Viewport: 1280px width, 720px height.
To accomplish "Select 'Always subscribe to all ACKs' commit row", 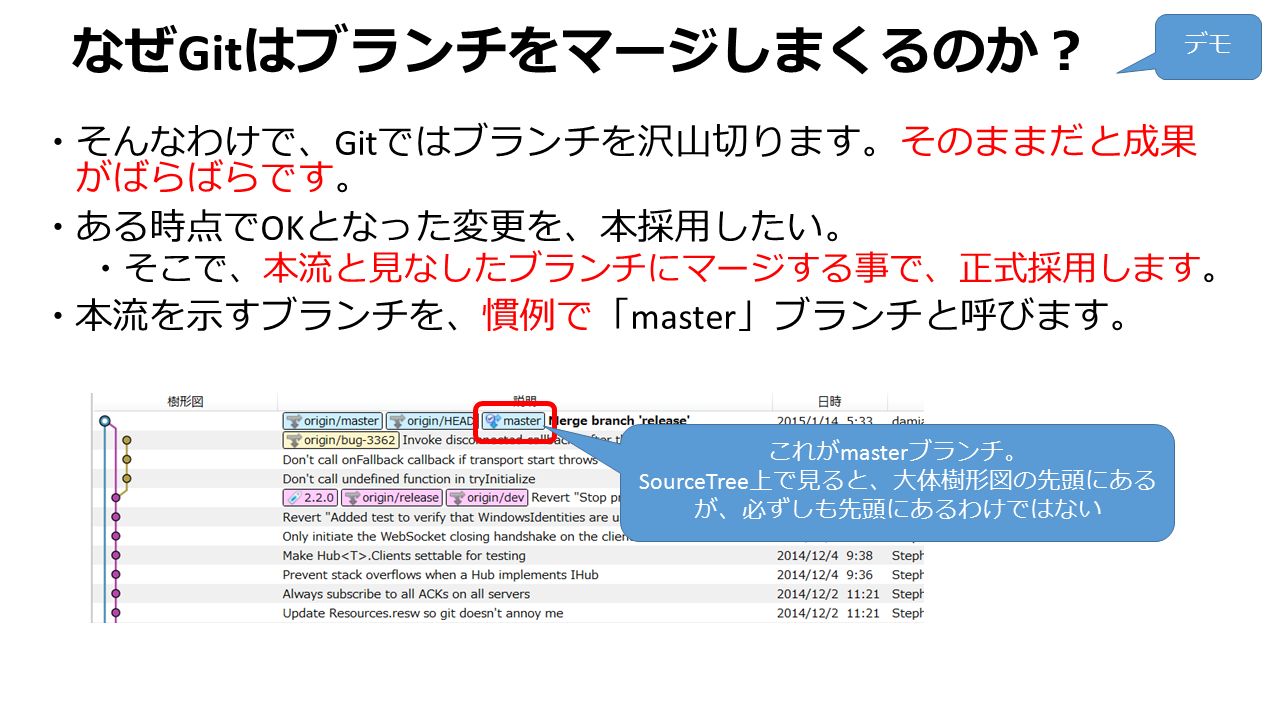I will (508, 593).
